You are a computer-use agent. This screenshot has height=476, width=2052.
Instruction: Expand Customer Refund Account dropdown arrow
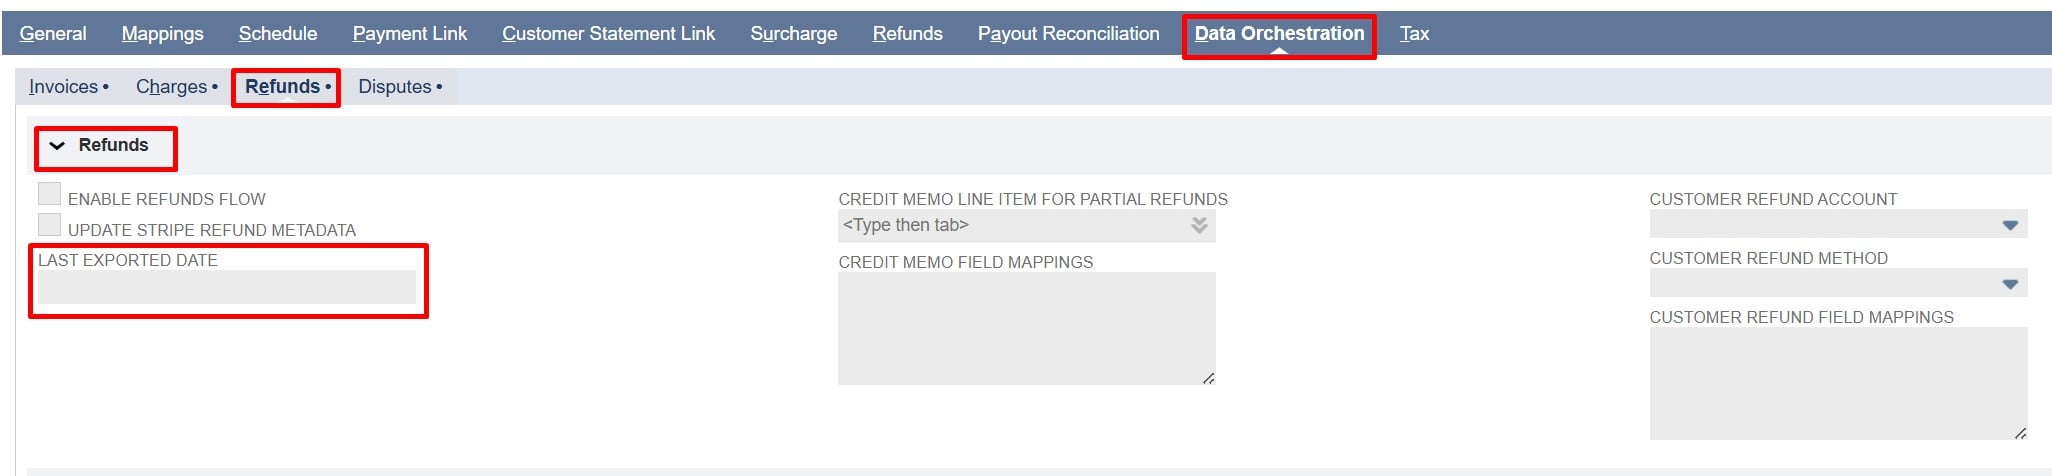tap(2010, 226)
